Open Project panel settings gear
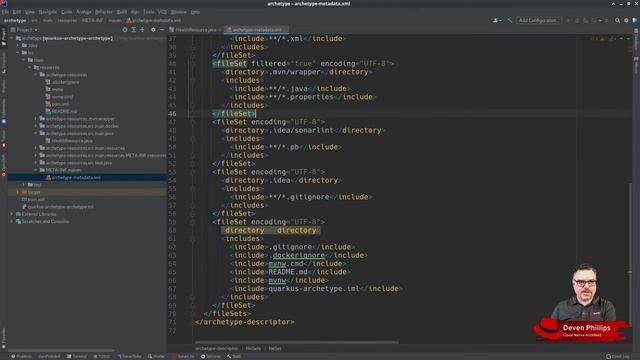Screen dimensions: 640x360 (153, 30)
